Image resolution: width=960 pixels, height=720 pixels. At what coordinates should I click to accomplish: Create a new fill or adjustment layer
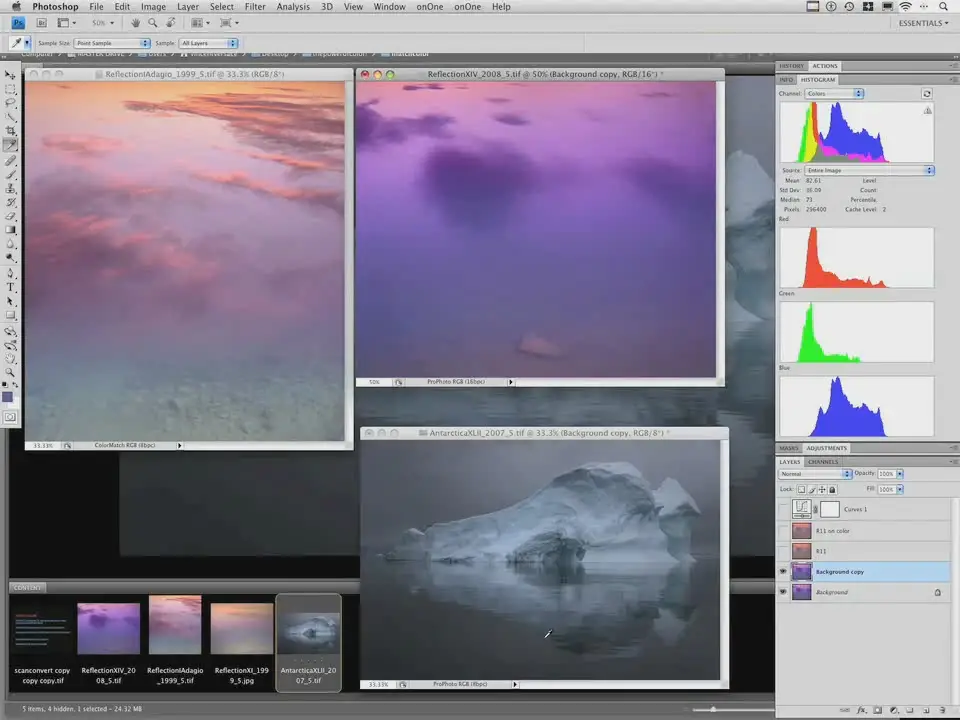(894, 710)
